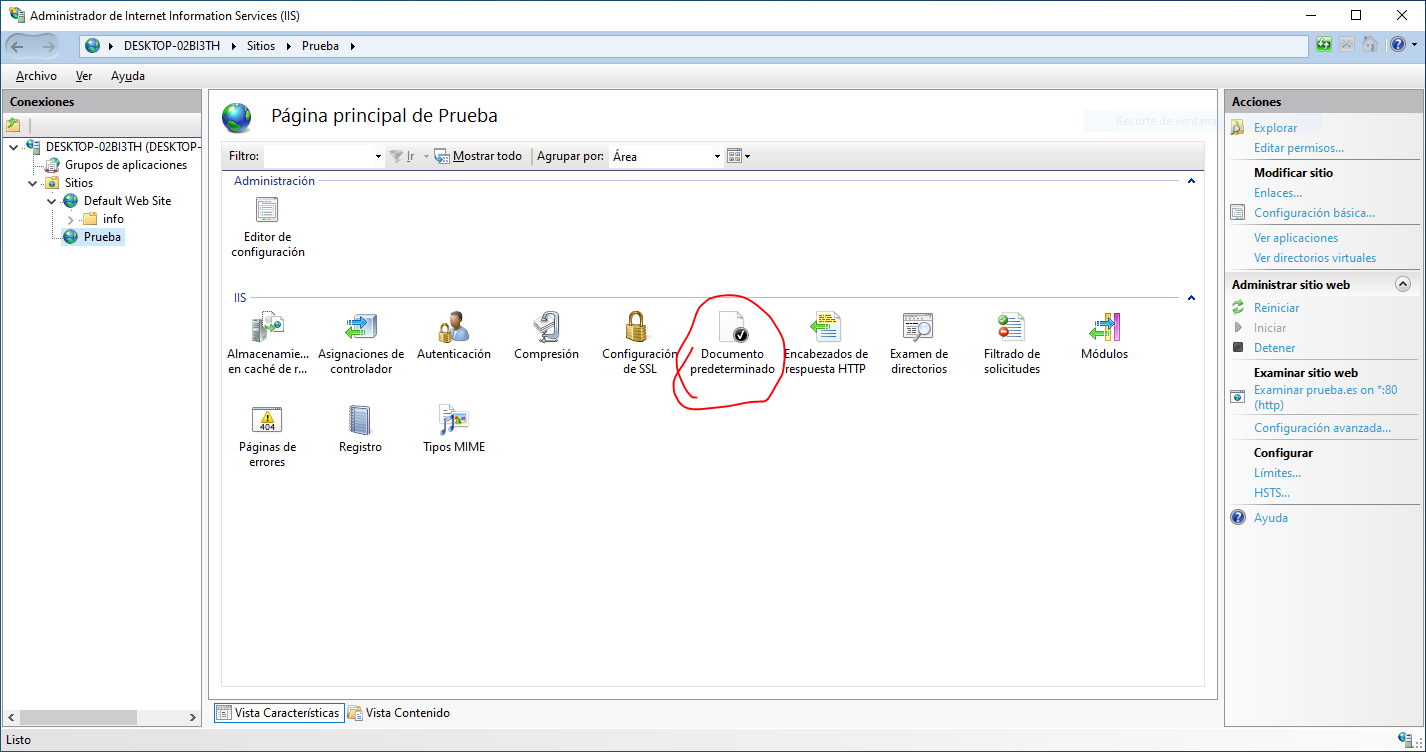Click the Help icon in address bar
This screenshot has width=1426, height=752.
(1397, 45)
